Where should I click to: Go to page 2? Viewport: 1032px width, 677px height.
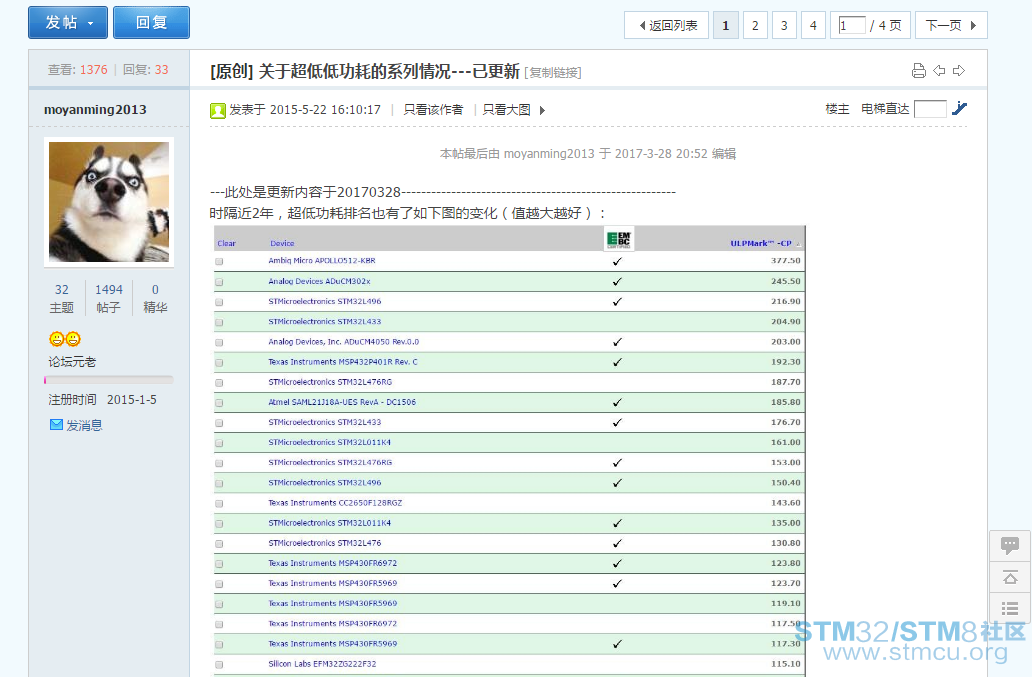tap(755, 25)
